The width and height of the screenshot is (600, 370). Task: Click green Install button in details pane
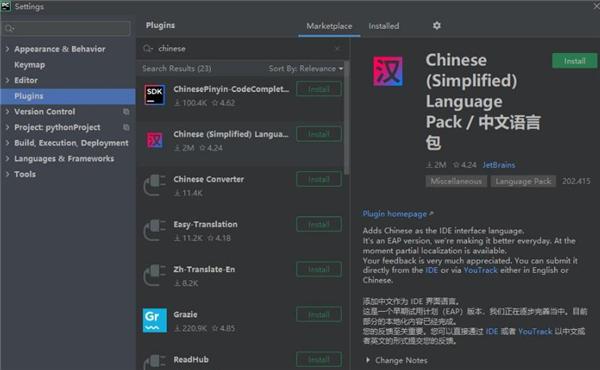(574, 61)
